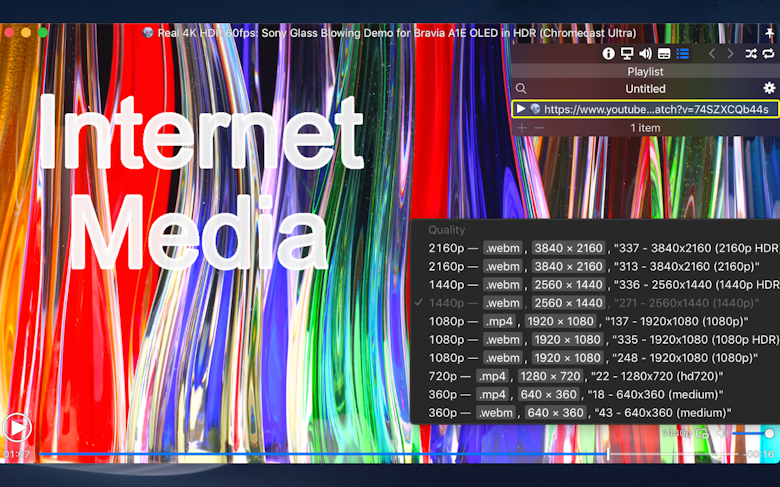
Task: Click the globe icon in window title
Action: pyautogui.click(x=147, y=33)
